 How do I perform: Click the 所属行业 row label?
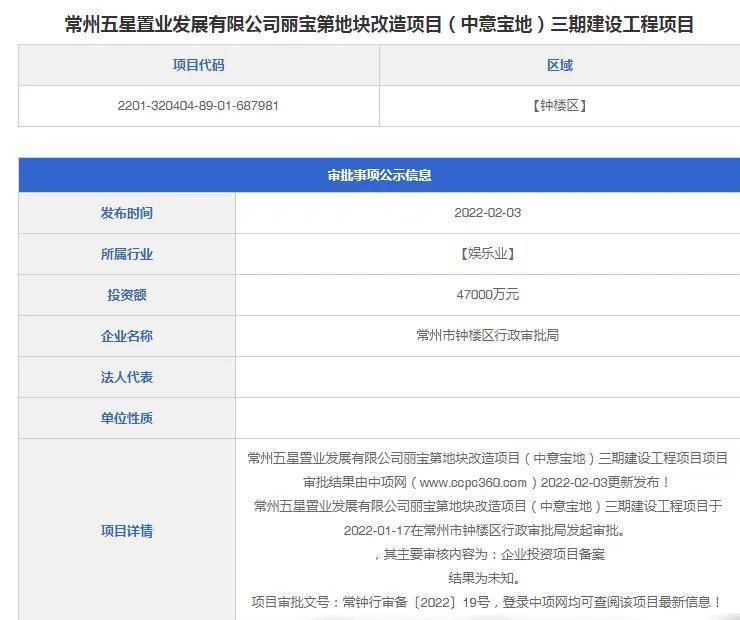click(126, 254)
